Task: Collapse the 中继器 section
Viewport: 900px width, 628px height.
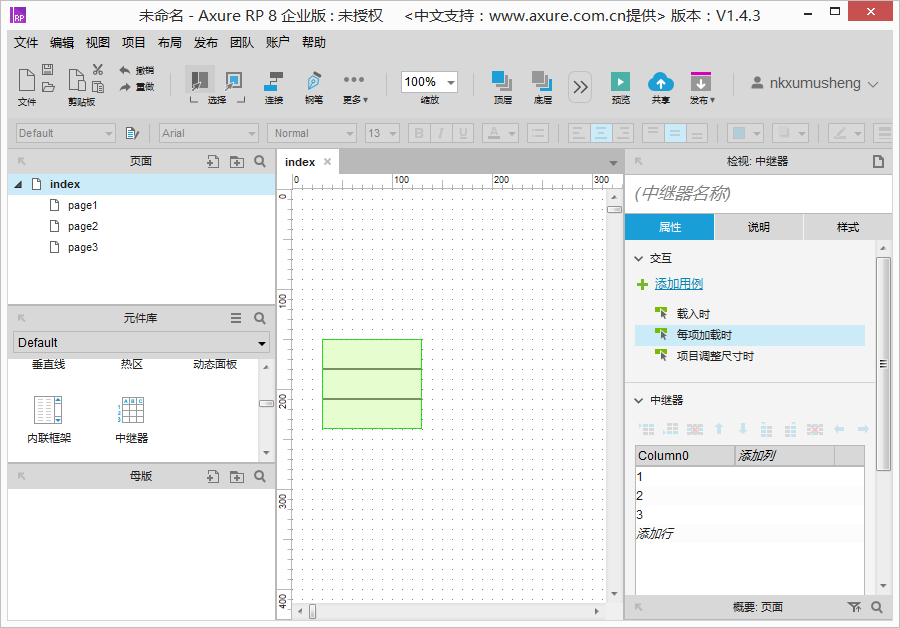Action: pyautogui.click(x=638, y=401)
